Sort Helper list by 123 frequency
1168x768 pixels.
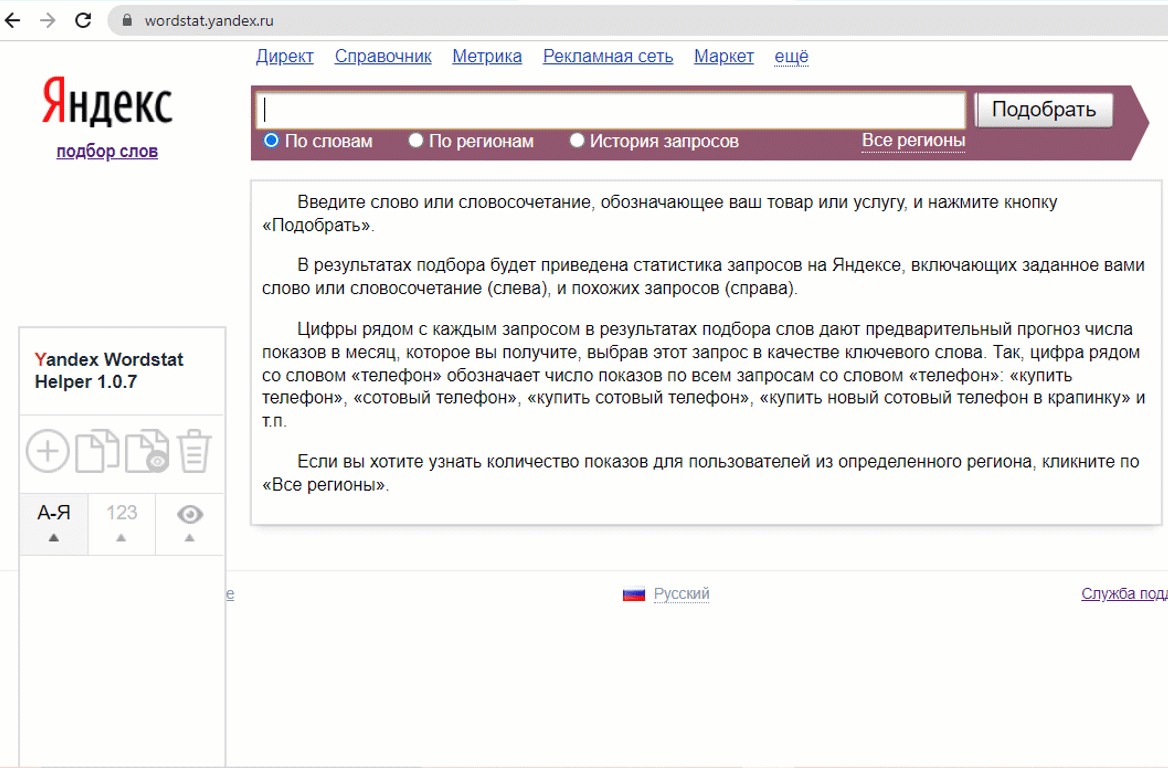click(121, 524)
